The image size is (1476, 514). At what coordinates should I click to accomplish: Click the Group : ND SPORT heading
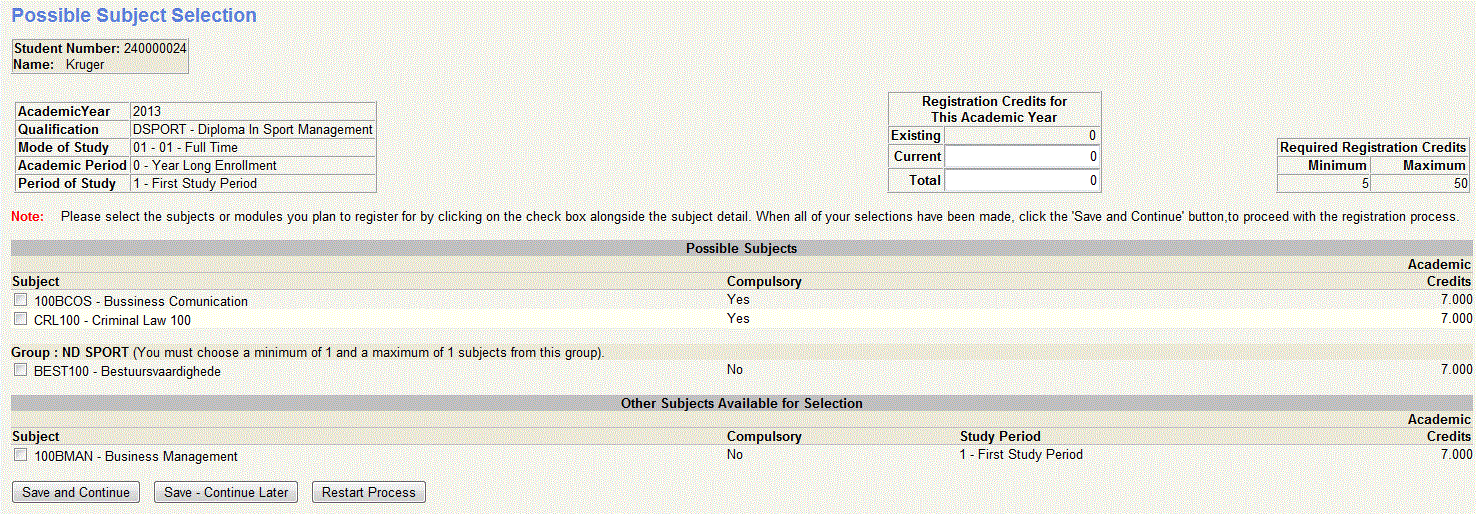coord(70,353)
